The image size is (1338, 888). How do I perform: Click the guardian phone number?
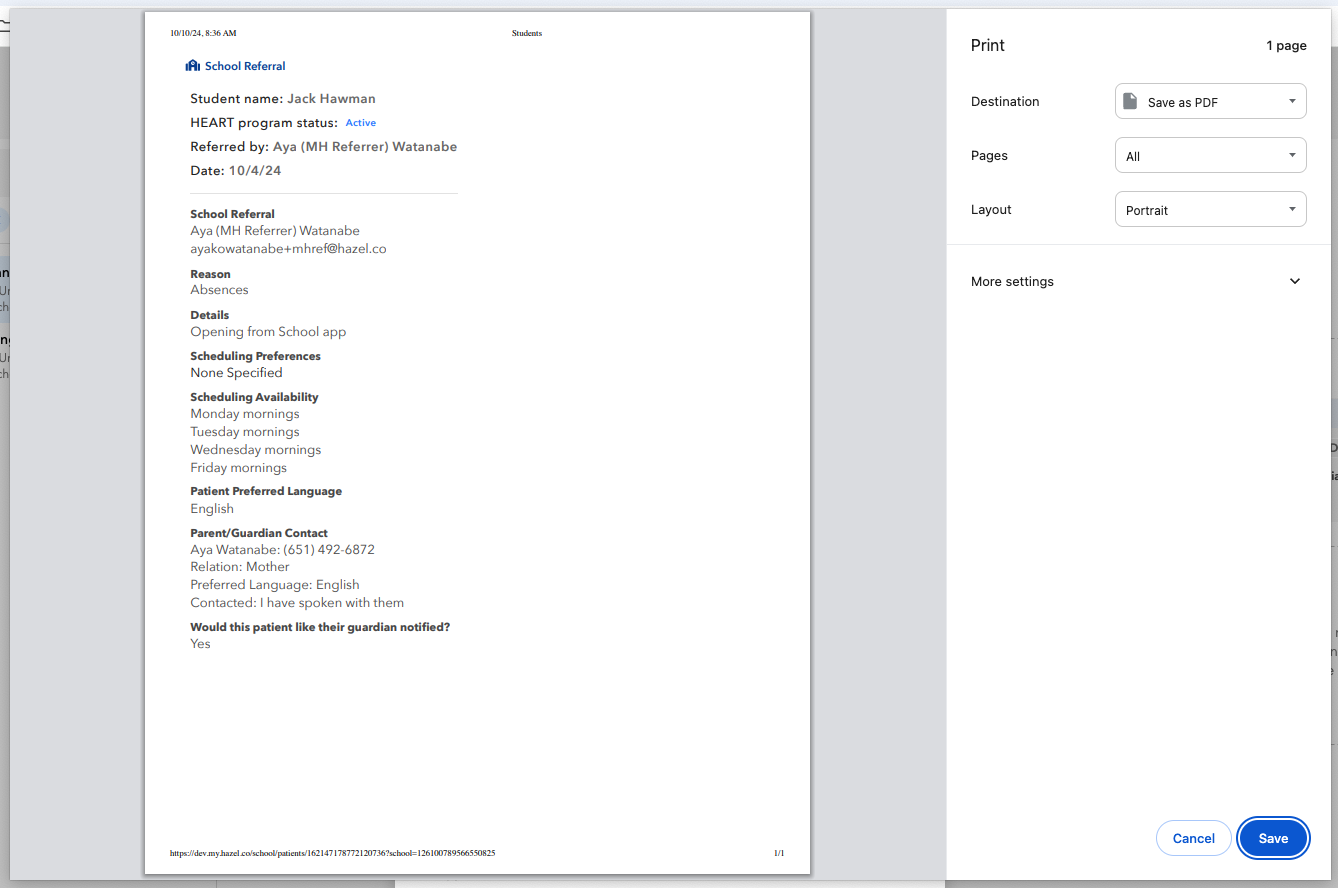coord(329,549)
